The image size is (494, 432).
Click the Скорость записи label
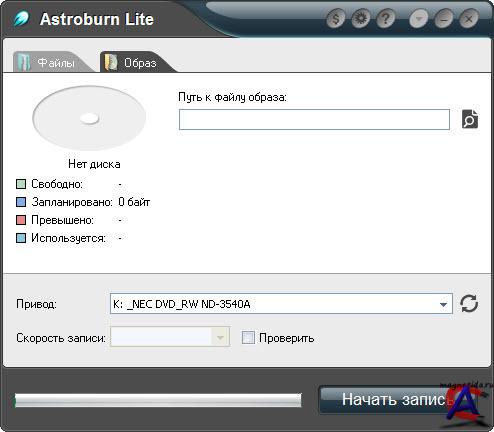click(61, 338)
